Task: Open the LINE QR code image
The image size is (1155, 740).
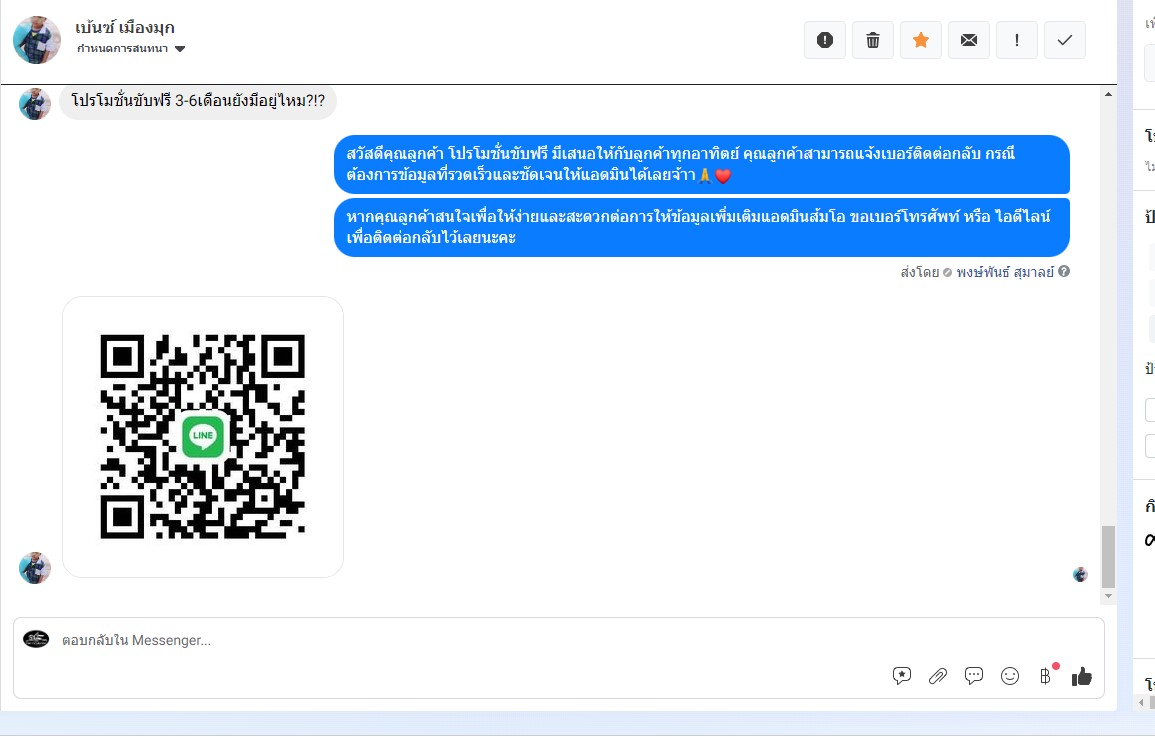Action: click(x=203, y=437)
